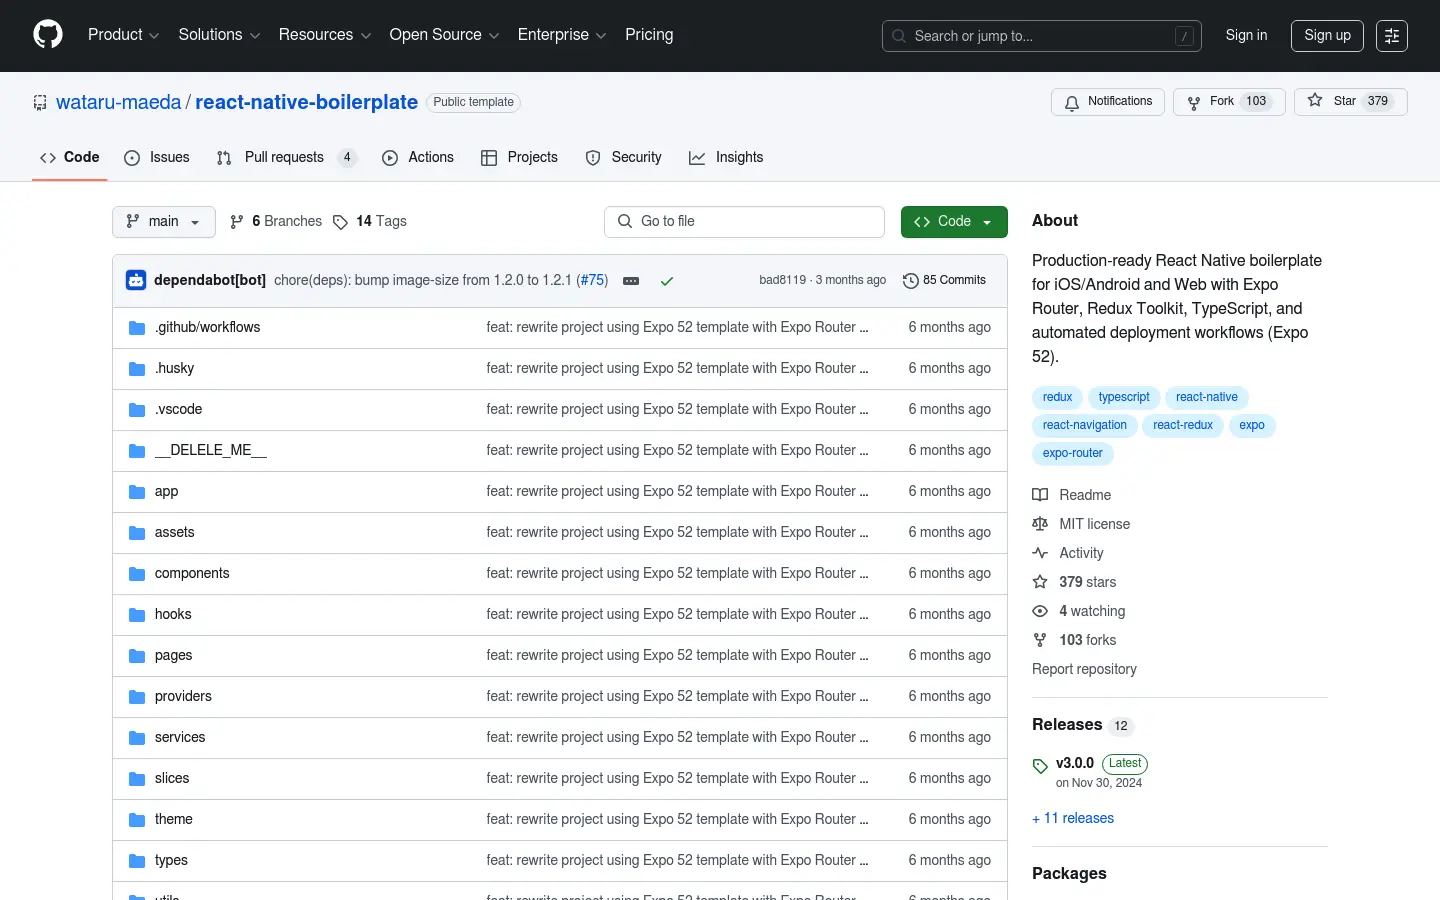The image size is (1440, 900).
Task: Open the .github/workflows folder icon
Action: [x=137, y=328]
